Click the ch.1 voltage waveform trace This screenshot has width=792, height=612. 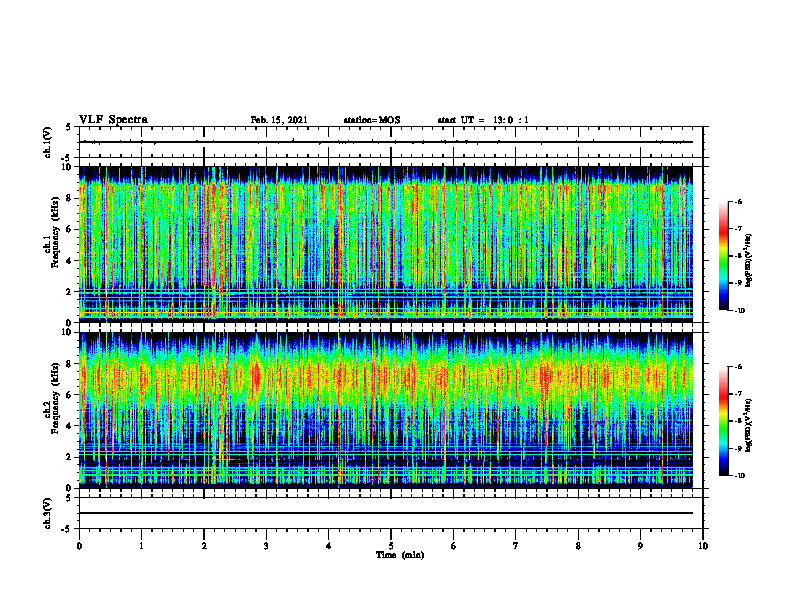click(385, 142)
